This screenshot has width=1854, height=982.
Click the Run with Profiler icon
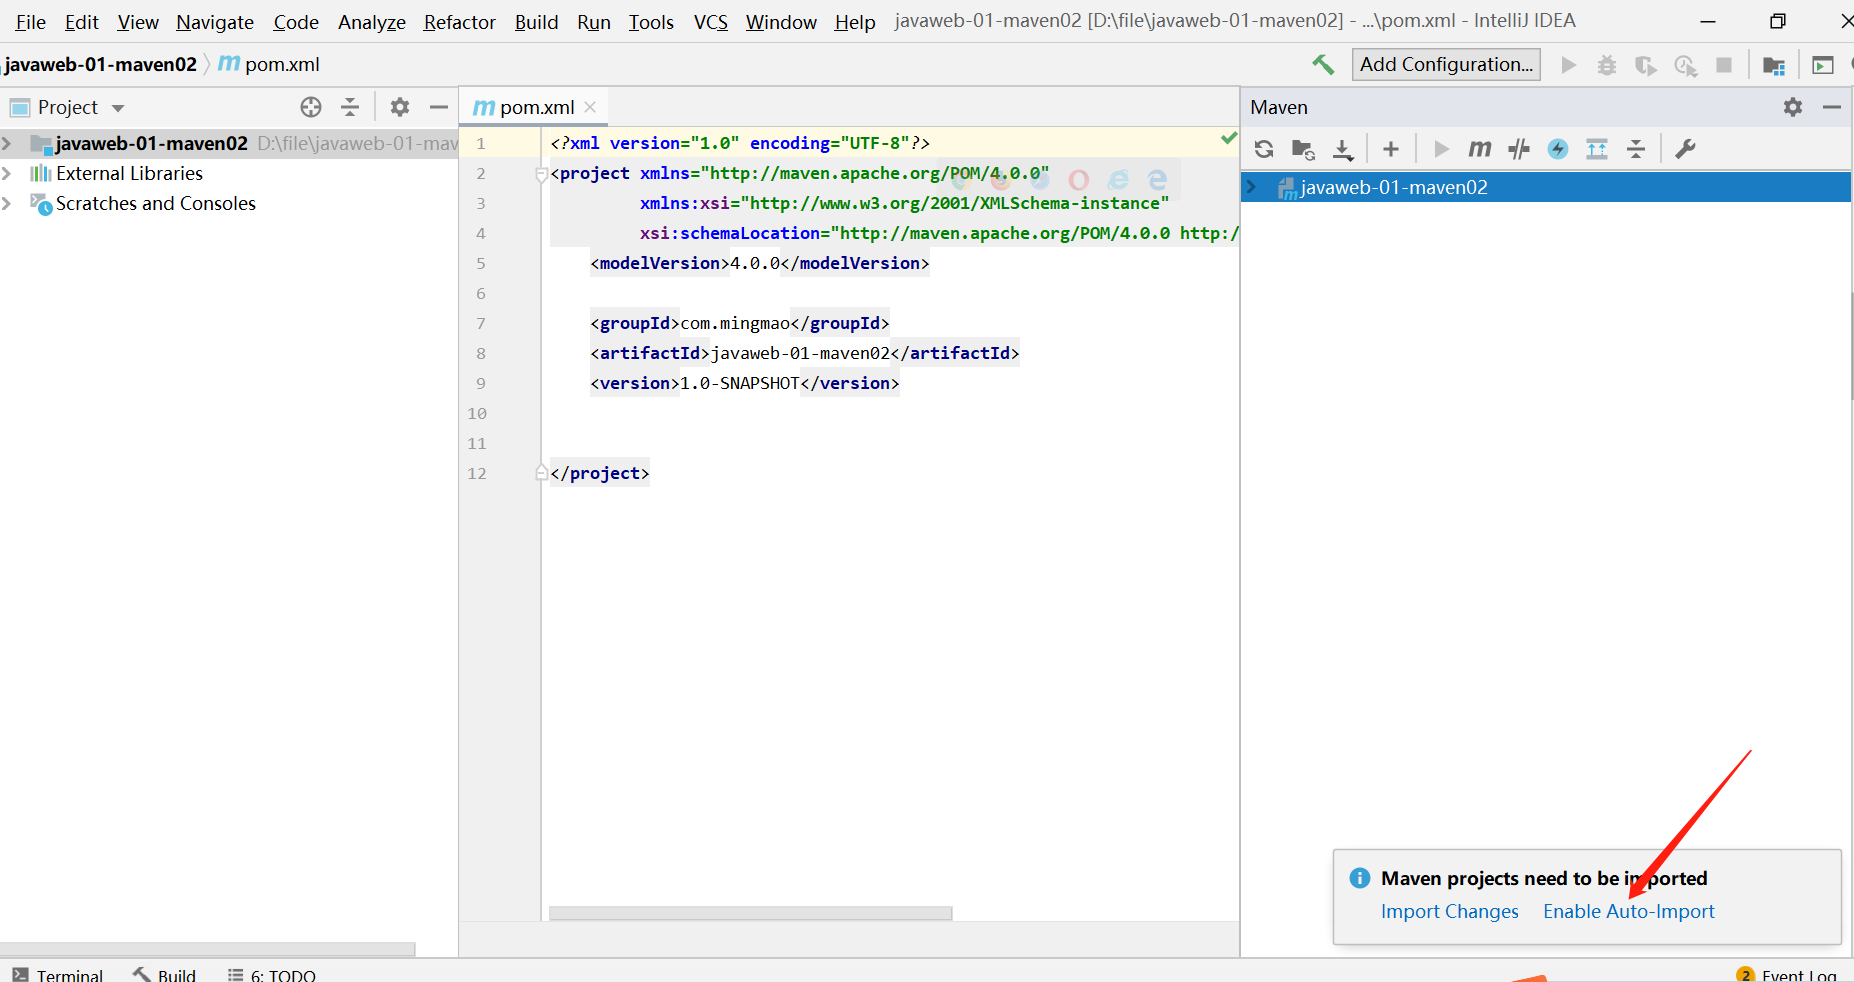tap(1685, 65)
